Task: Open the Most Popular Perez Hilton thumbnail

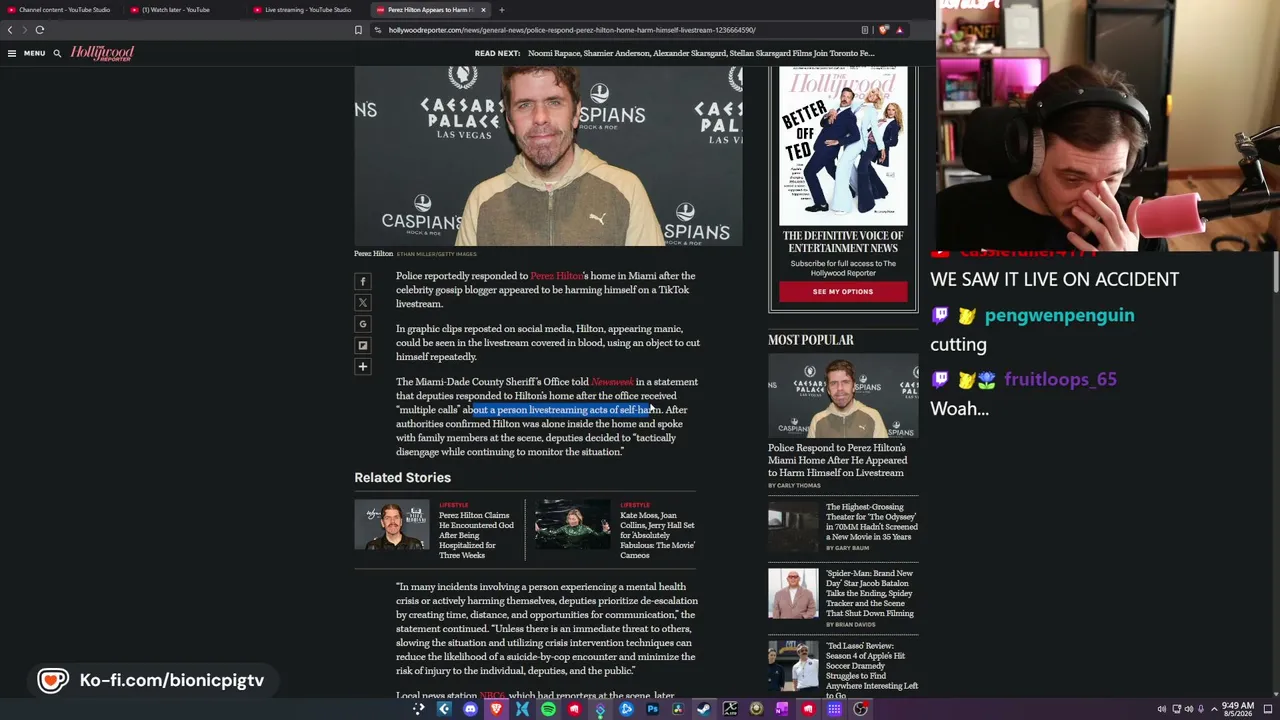Action: tap(843, 396)
